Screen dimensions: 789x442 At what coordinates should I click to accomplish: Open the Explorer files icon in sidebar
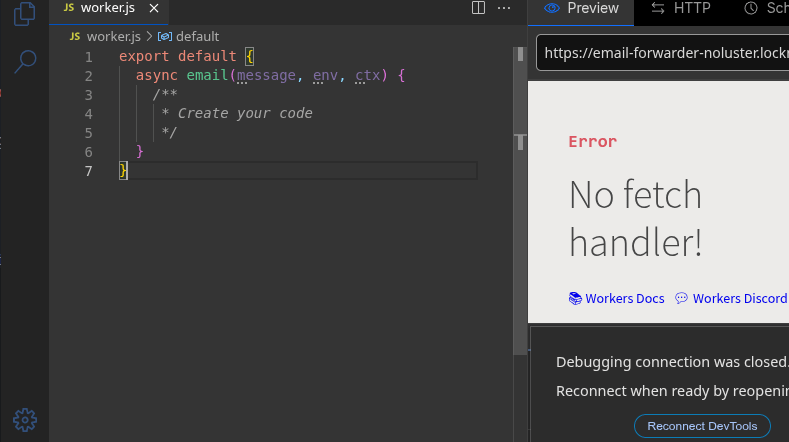[25, 14]
